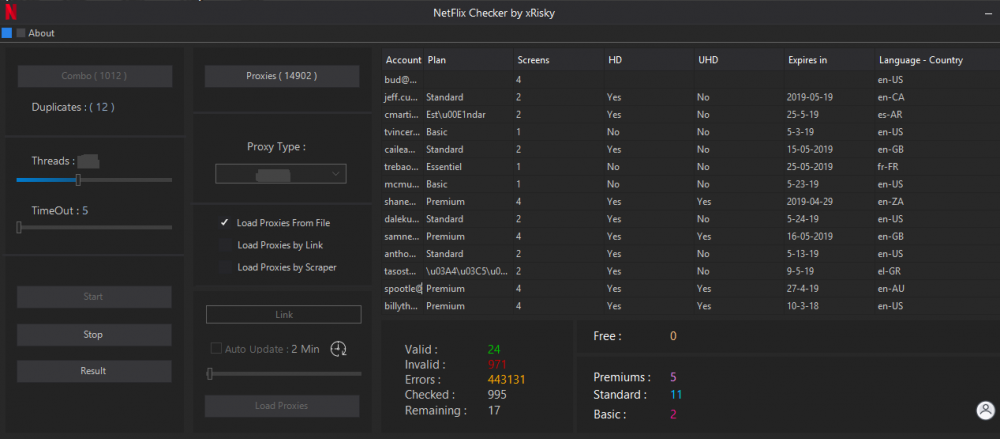The height and width of the screenshot is (439, 1000).
Task: Enable Load Proxies by Scraper
Action: tap(225, 267)
